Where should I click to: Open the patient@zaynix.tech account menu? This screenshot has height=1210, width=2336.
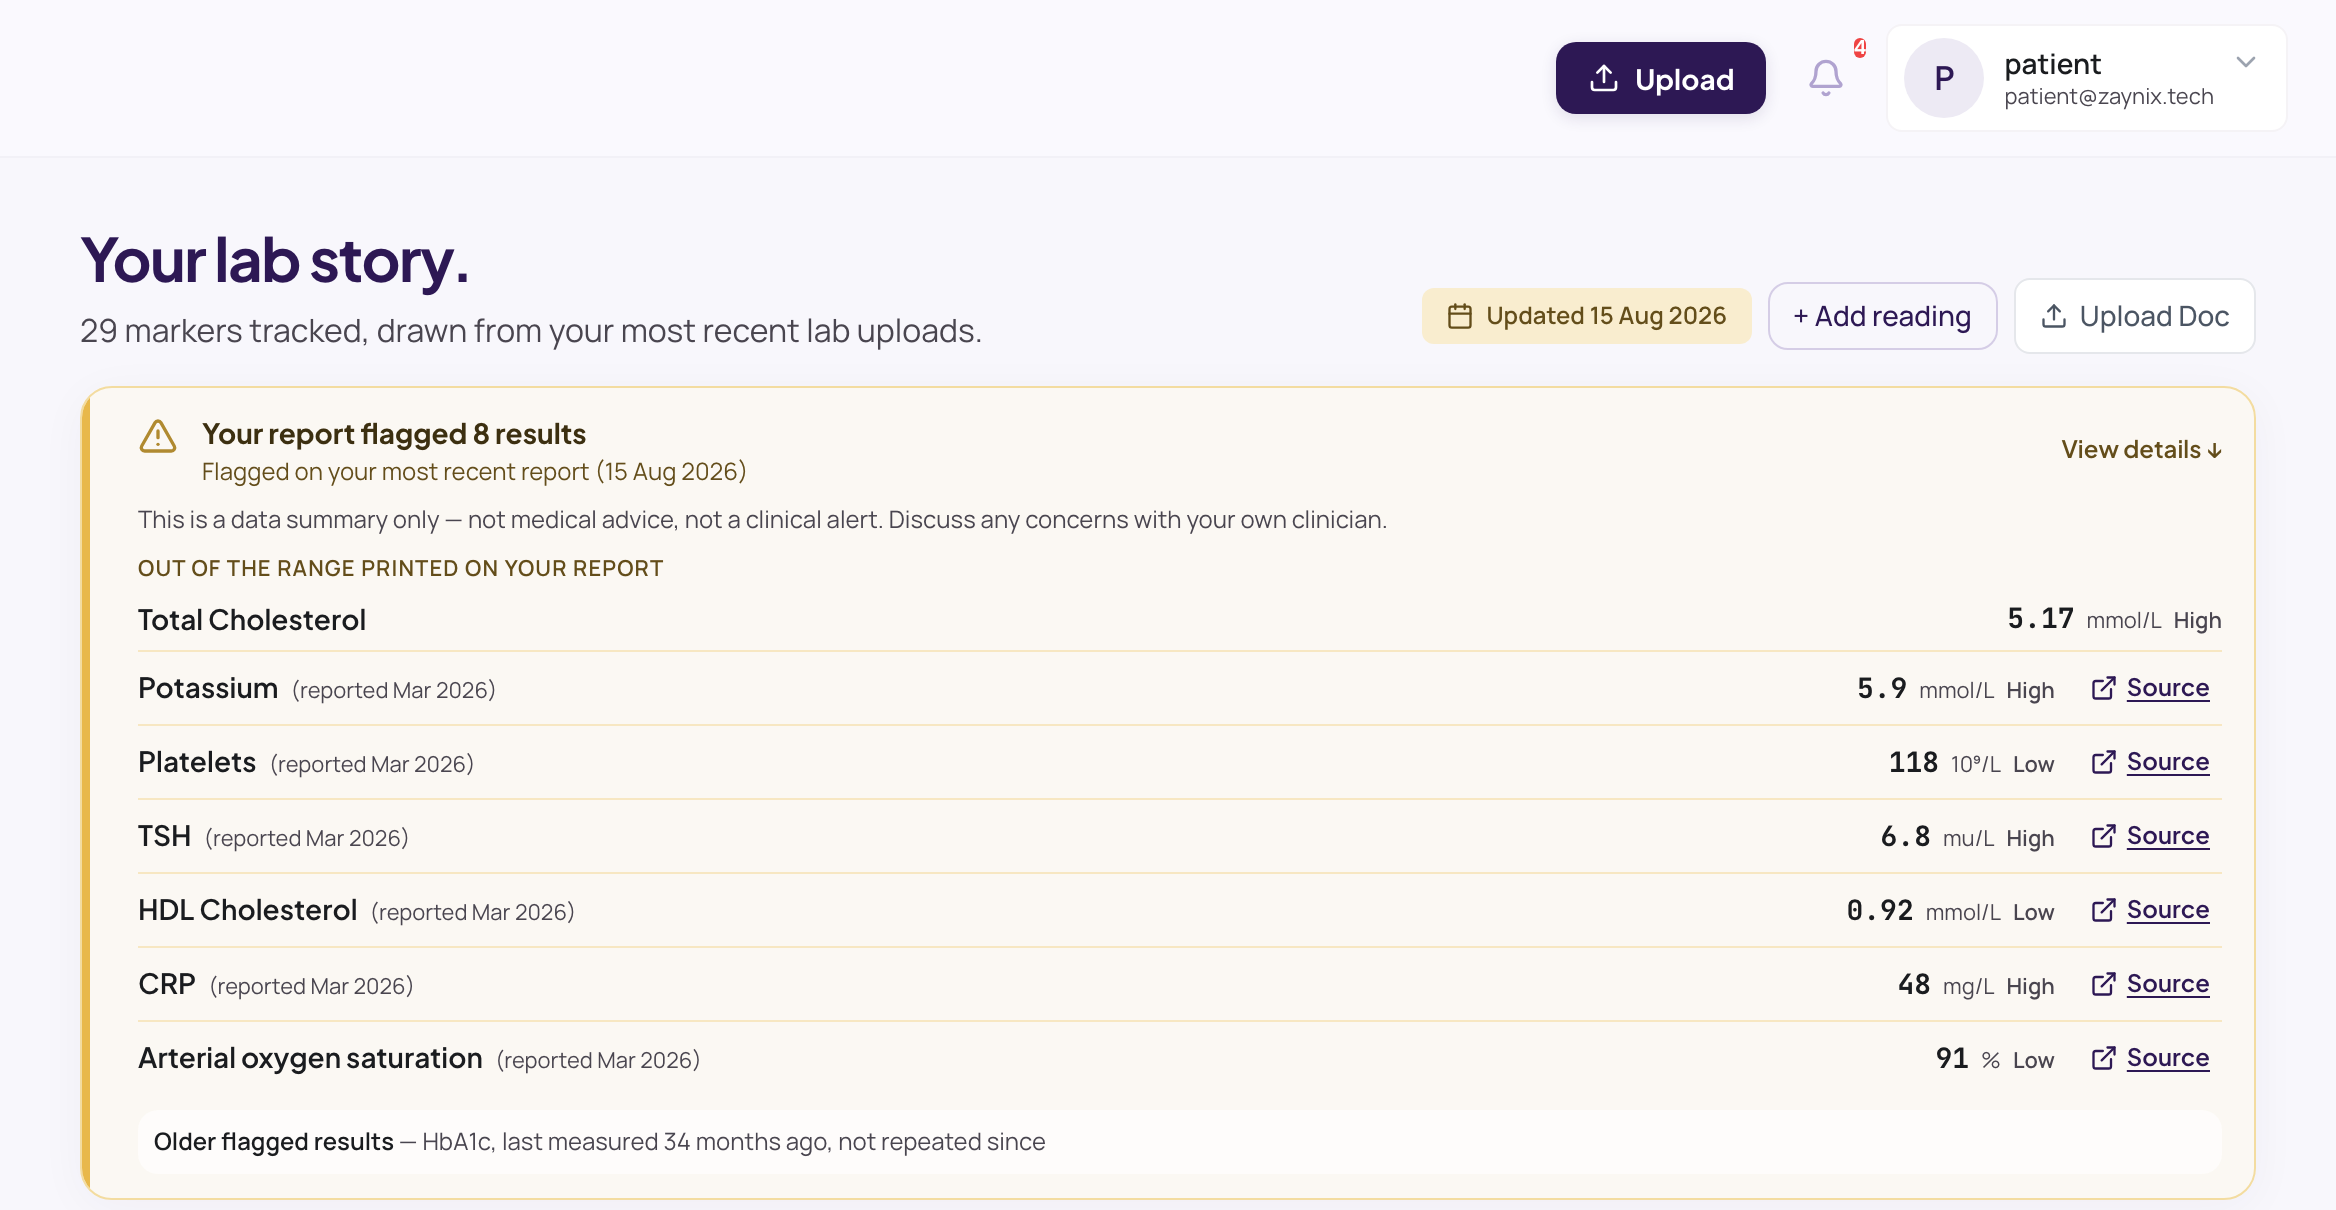click(2087, 78)
